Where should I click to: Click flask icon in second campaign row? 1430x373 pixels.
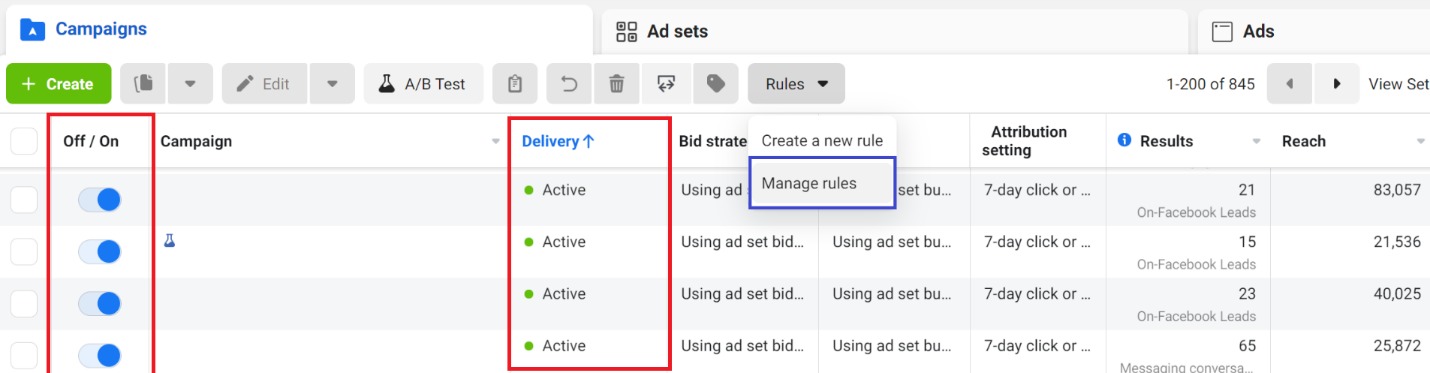[169, 241]
